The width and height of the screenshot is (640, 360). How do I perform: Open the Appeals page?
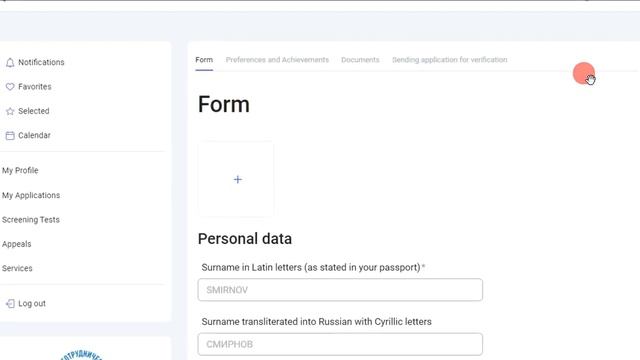pos(16,244)
